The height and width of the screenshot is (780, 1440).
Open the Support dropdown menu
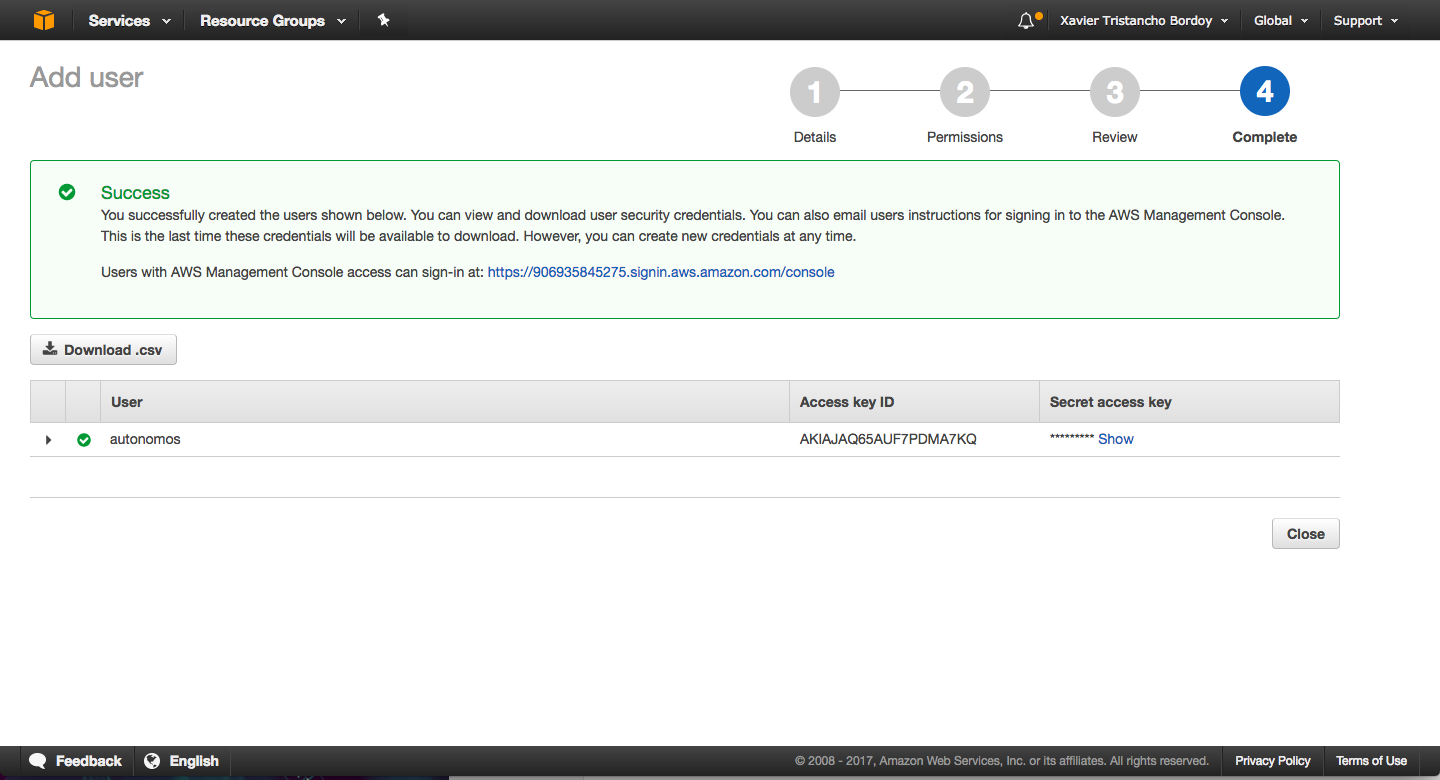pos(1365,20)
